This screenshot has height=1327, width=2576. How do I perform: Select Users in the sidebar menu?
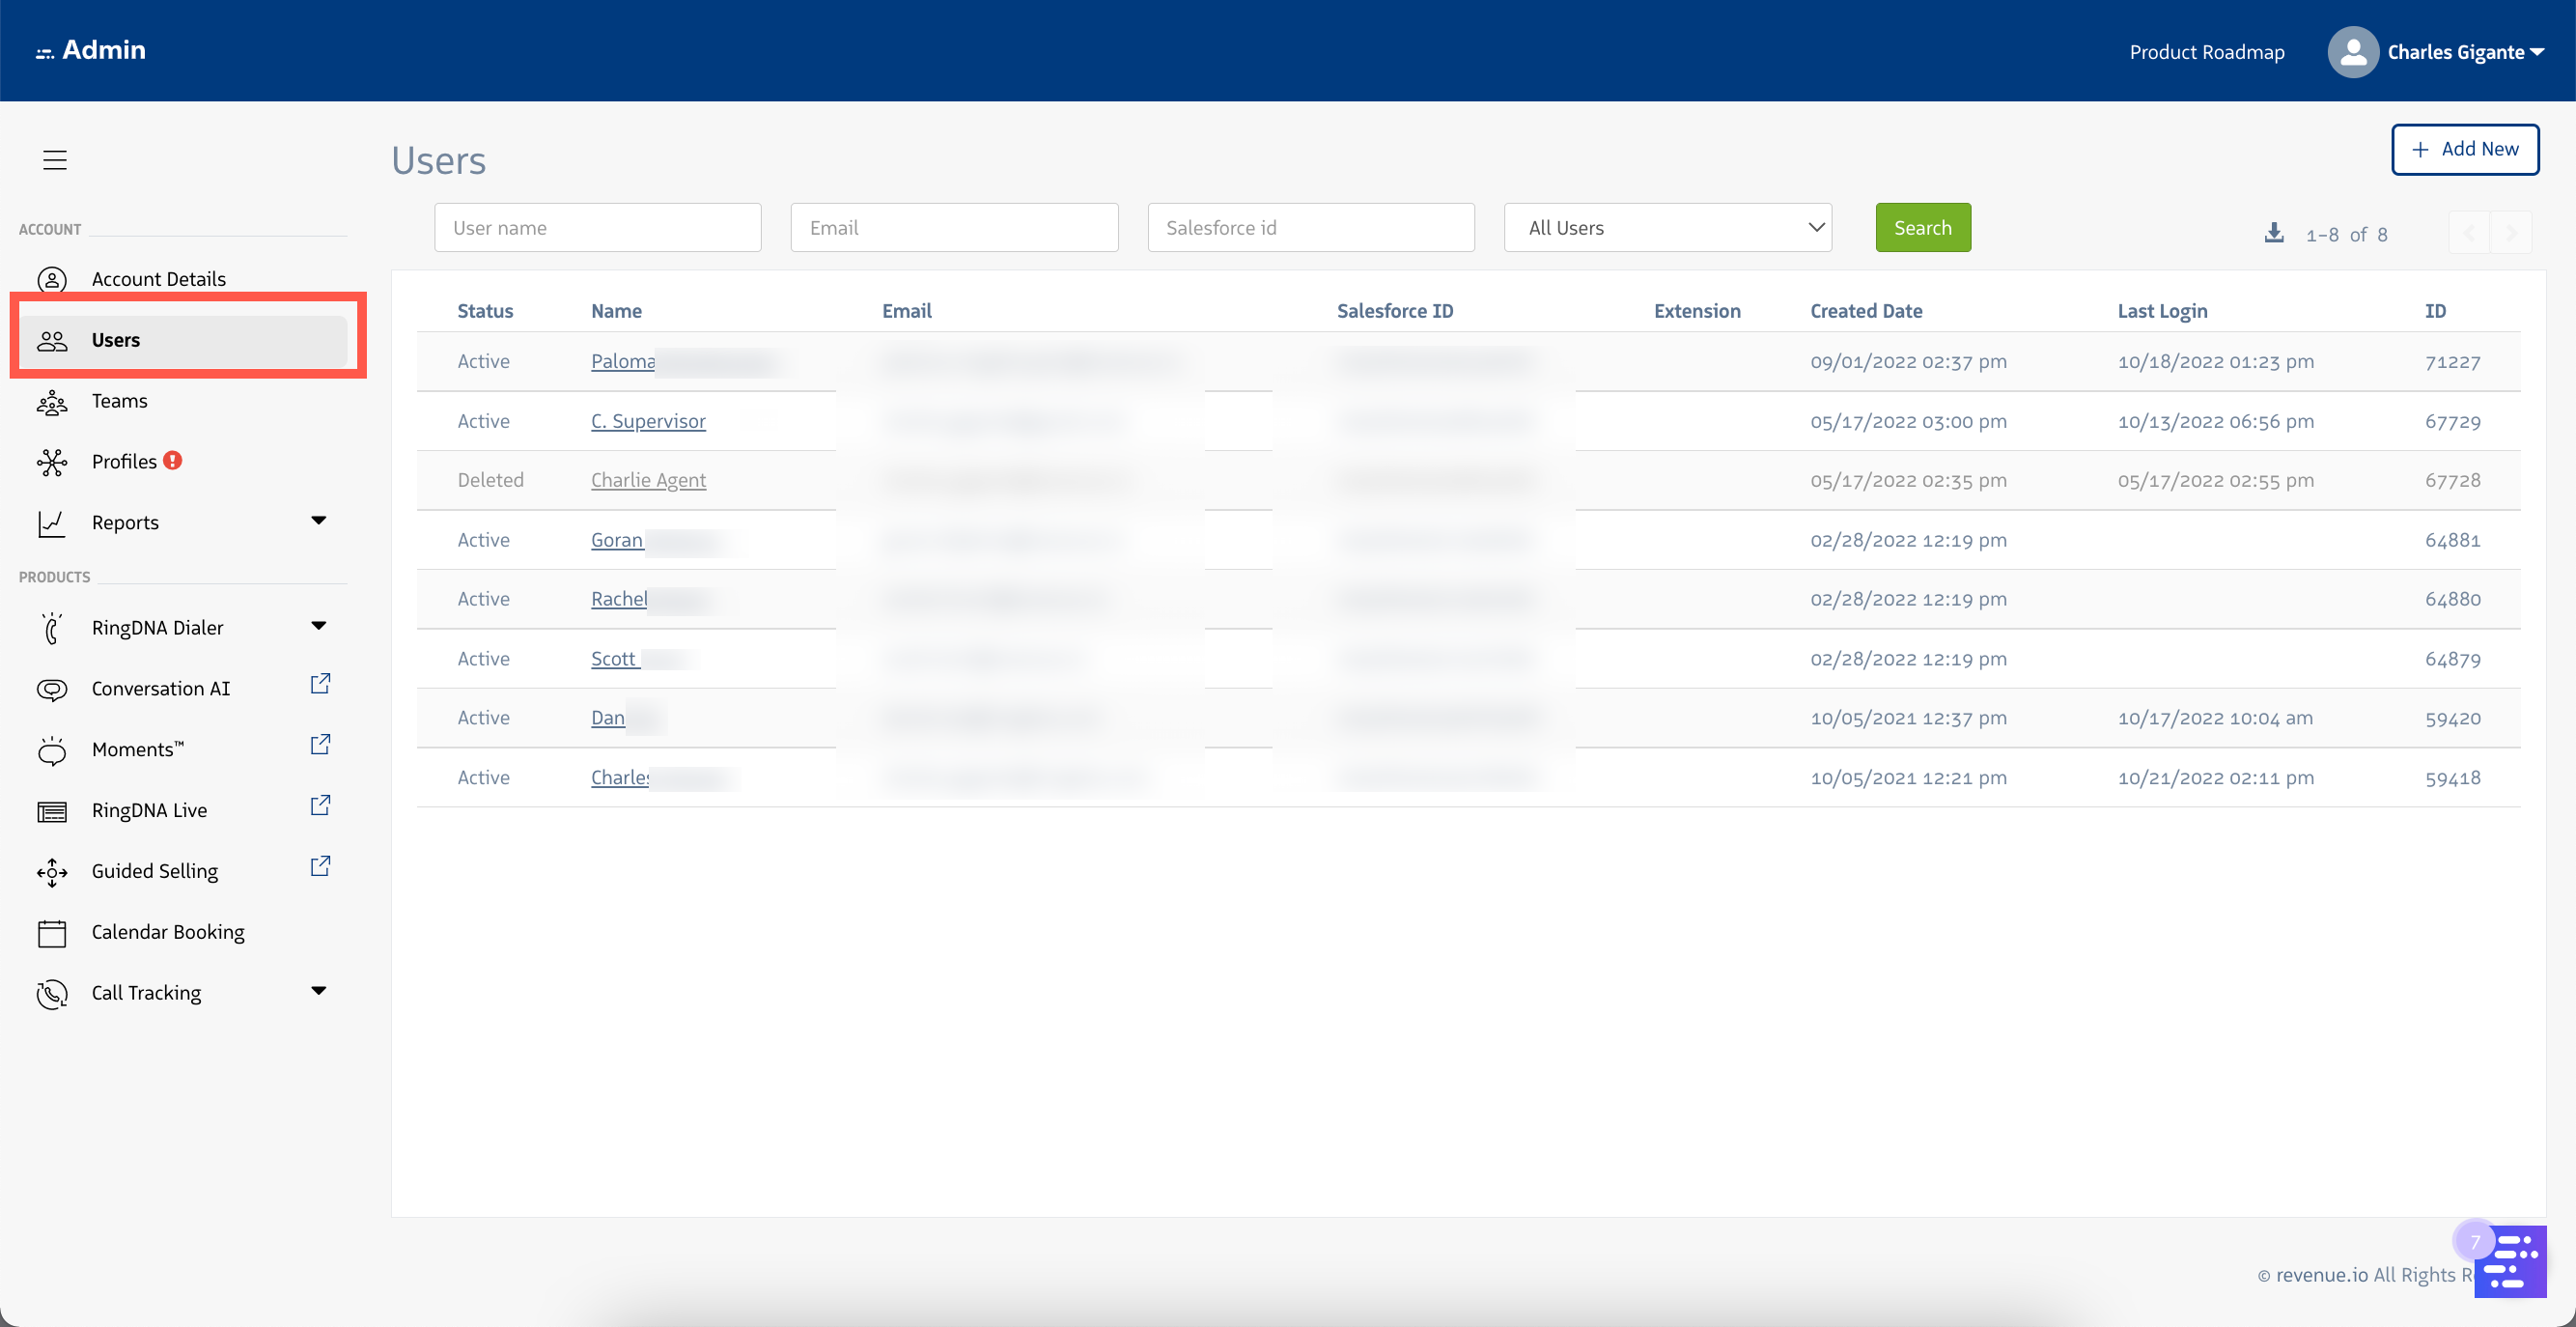(x=115, y=340)
